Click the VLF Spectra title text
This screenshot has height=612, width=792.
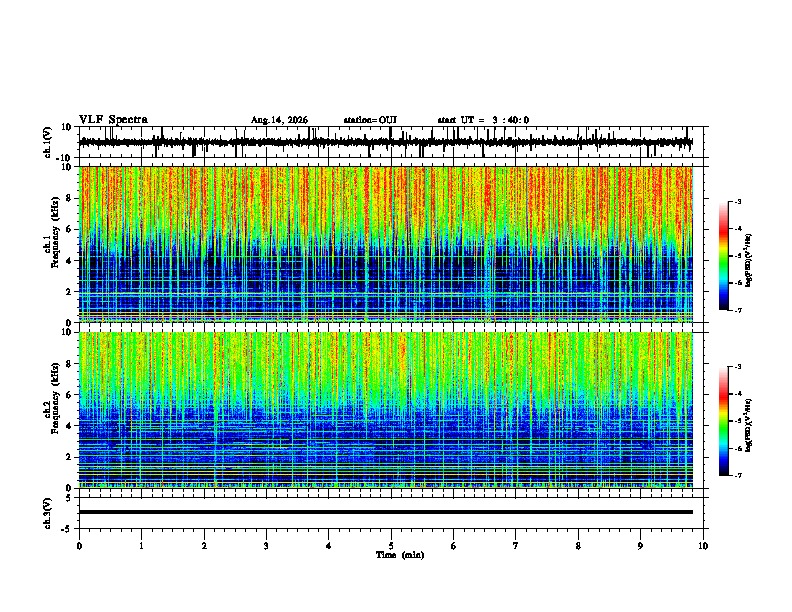tap(113, 120)
